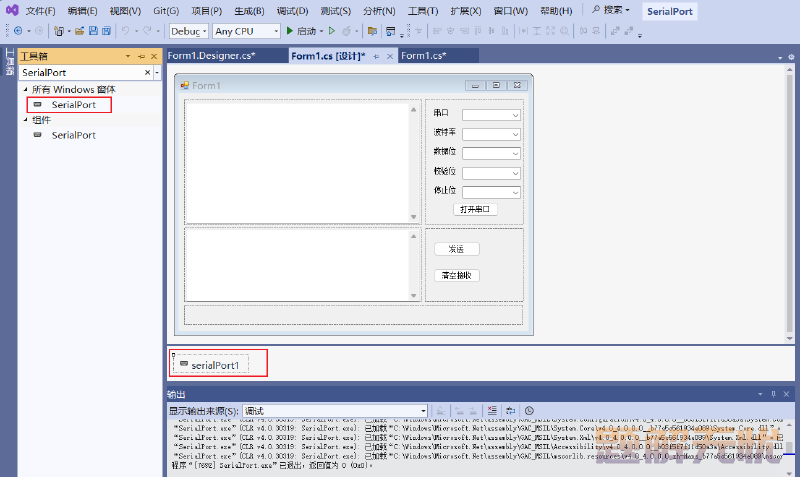This screenshot has height=477, width=800.
Task: Open the 停止位 combo box dropdown
Action: click(x=515, y=192)
